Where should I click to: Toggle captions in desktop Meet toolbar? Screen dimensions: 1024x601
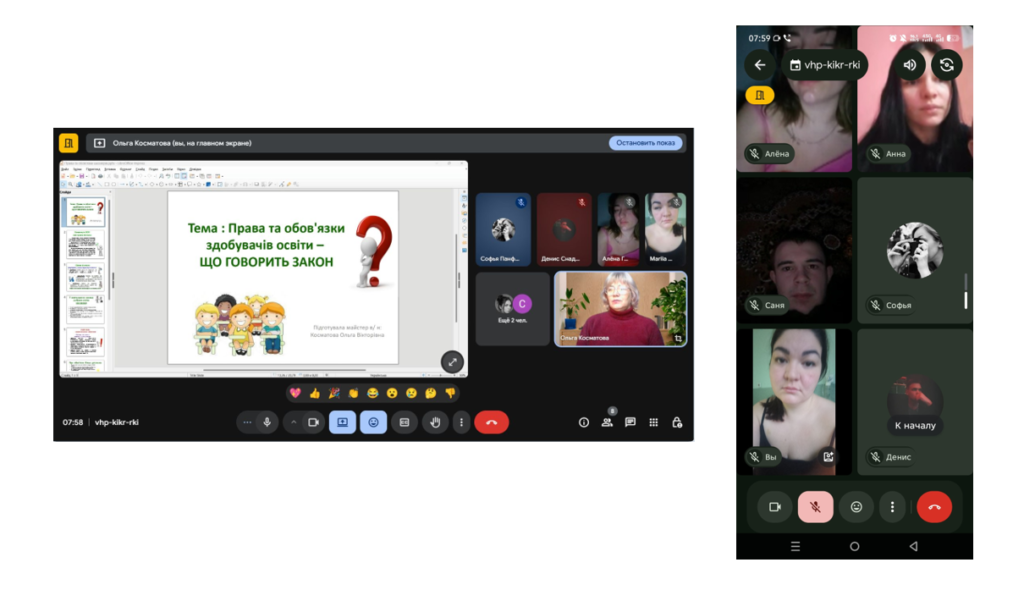pos(404,422)
